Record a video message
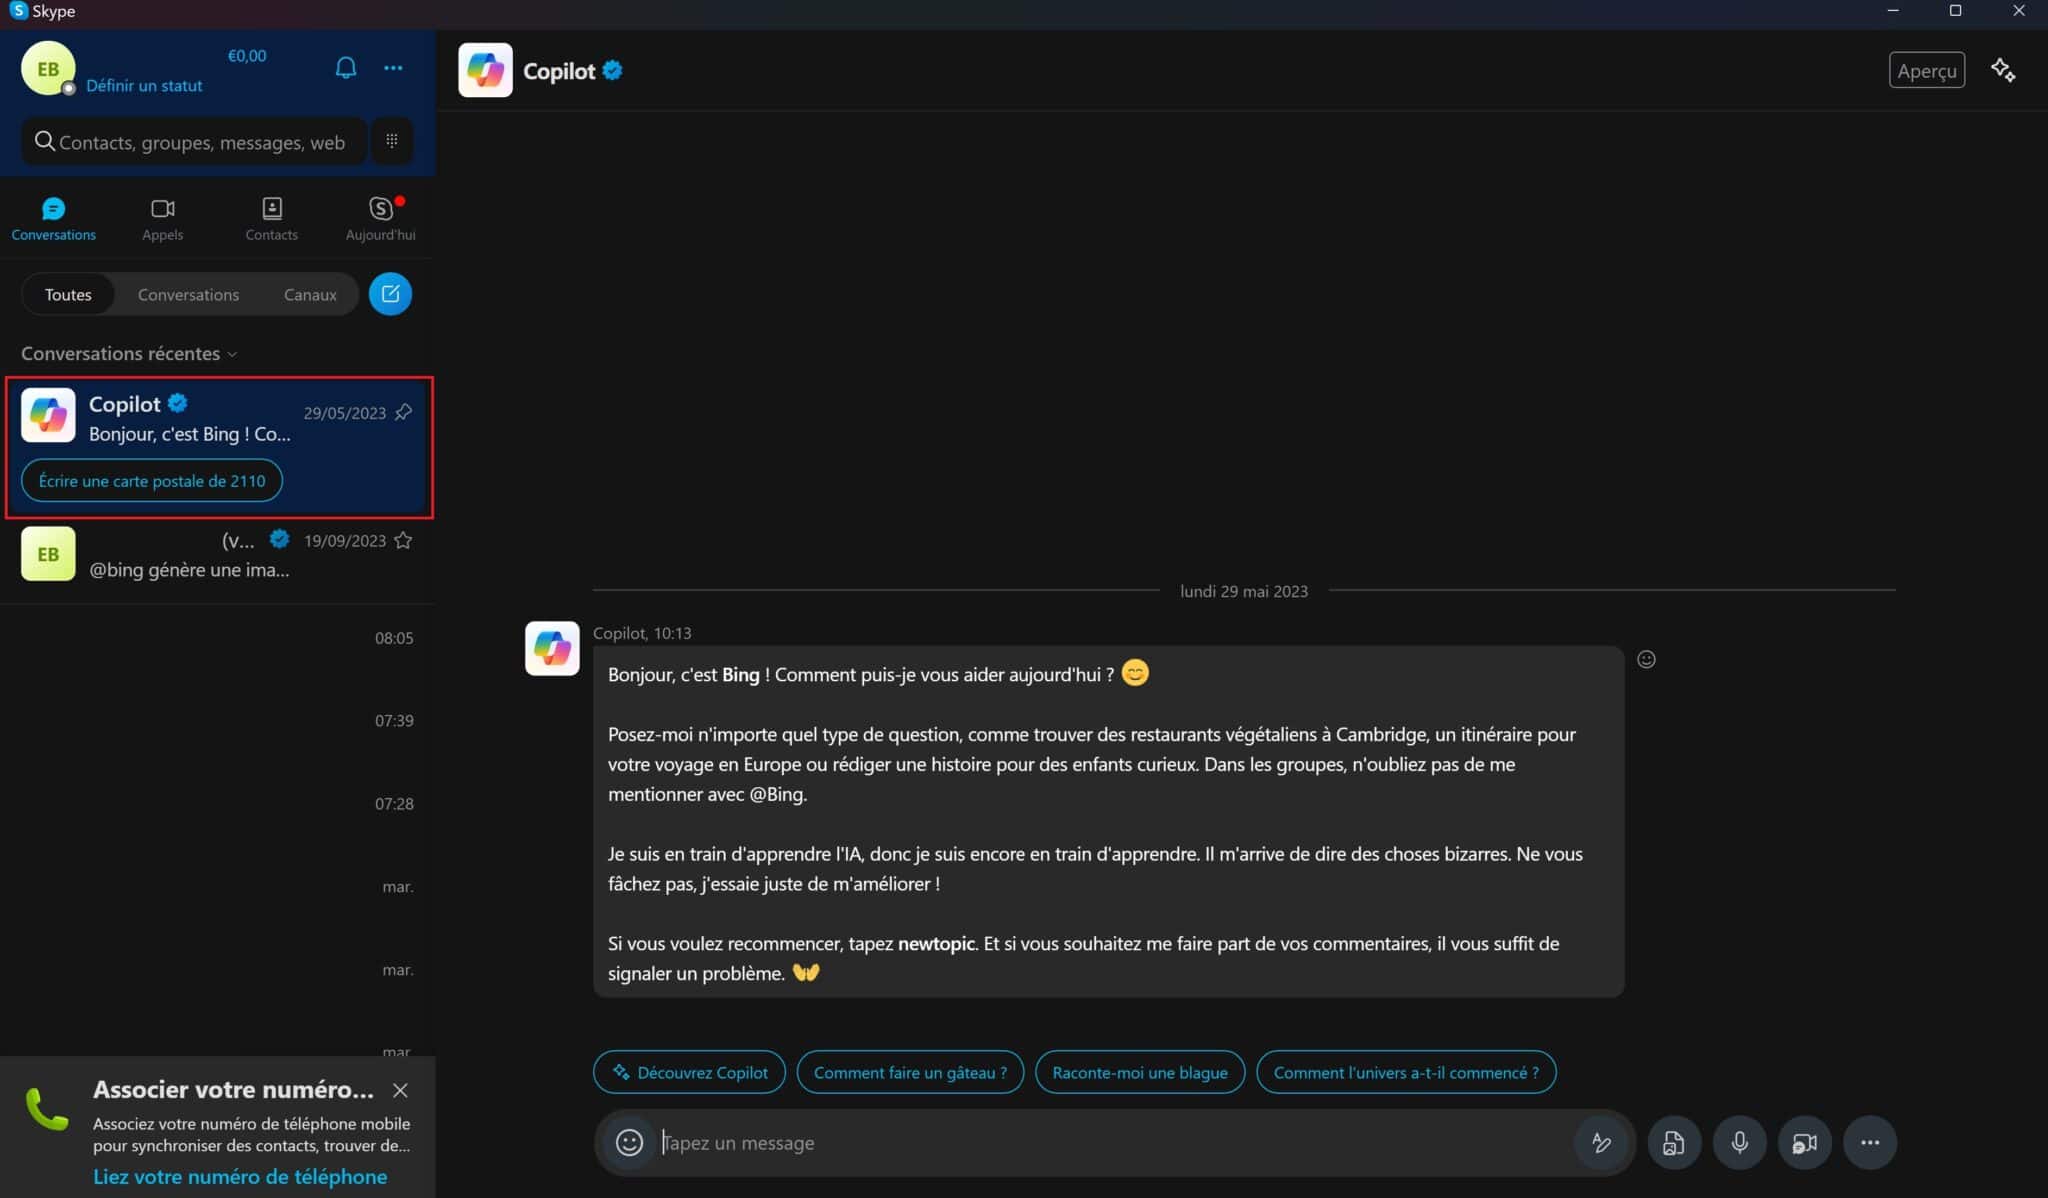 point(1804,1142)
